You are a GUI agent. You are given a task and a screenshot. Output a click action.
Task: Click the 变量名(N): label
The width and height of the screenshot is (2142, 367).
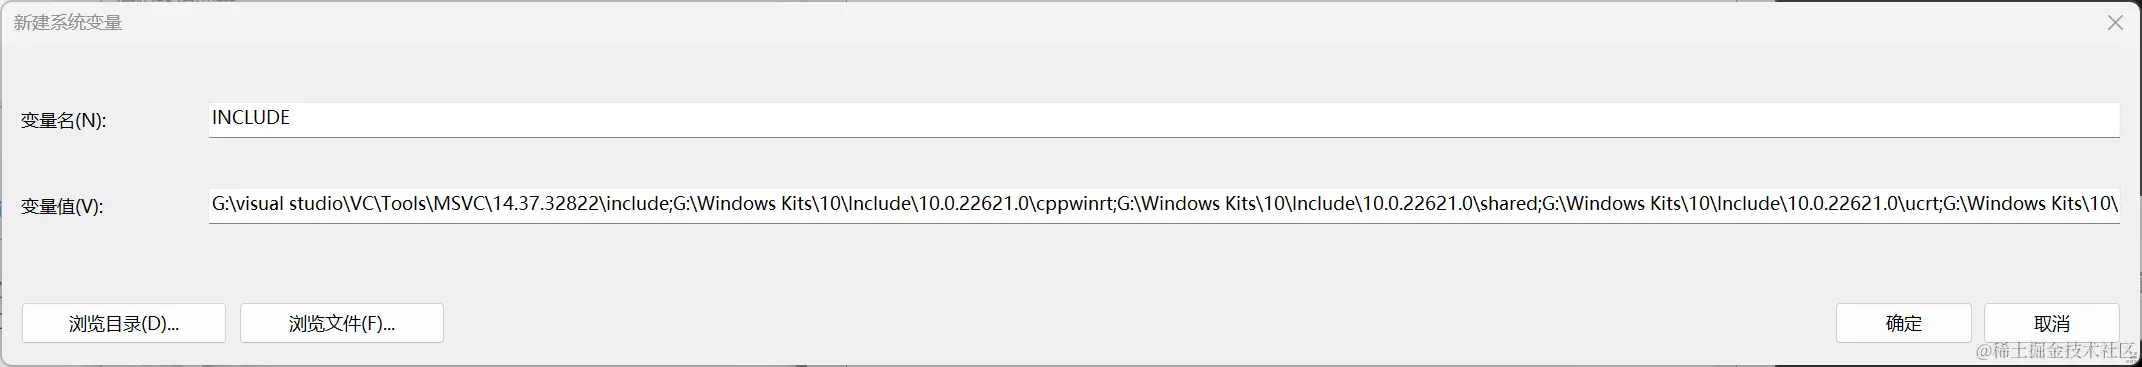(x=63, y=120)
